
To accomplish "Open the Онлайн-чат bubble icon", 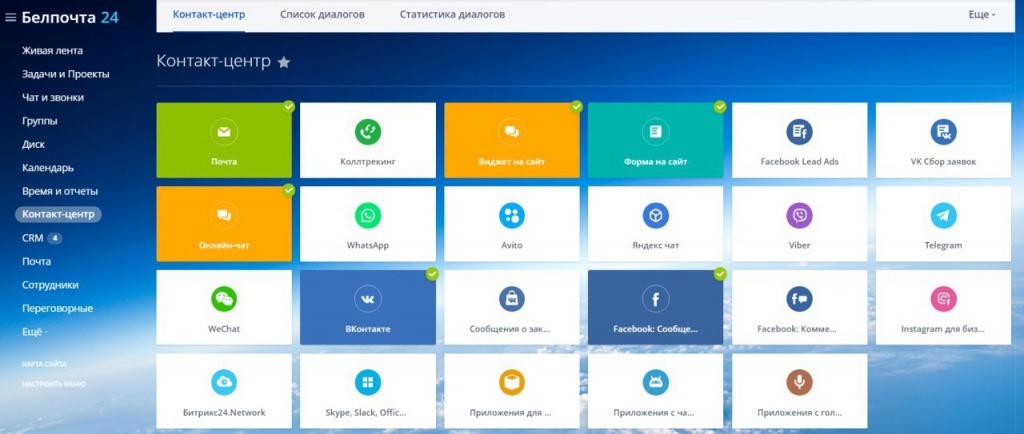I will pyautogui.click(x=224, y=215).
